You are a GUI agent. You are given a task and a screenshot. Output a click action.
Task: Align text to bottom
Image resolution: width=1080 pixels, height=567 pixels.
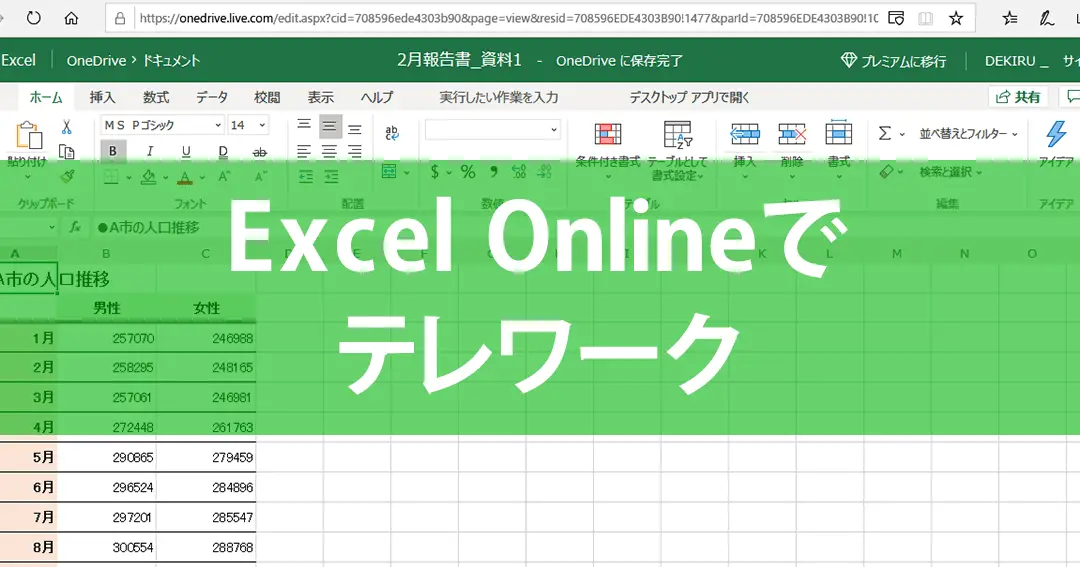355,128
